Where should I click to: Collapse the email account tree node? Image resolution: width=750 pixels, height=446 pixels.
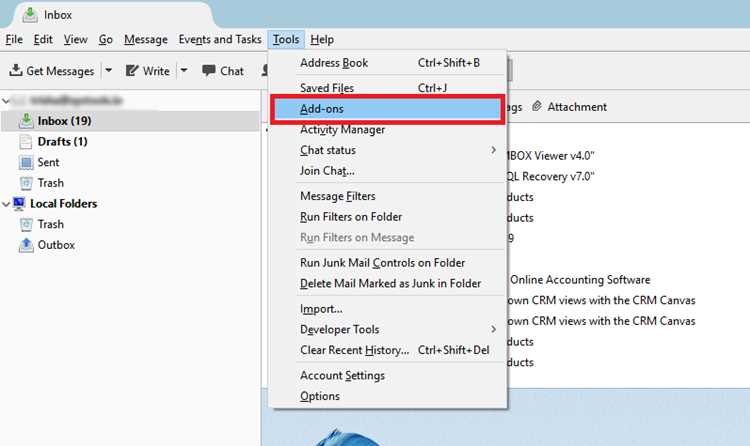[x=6, y=101]
